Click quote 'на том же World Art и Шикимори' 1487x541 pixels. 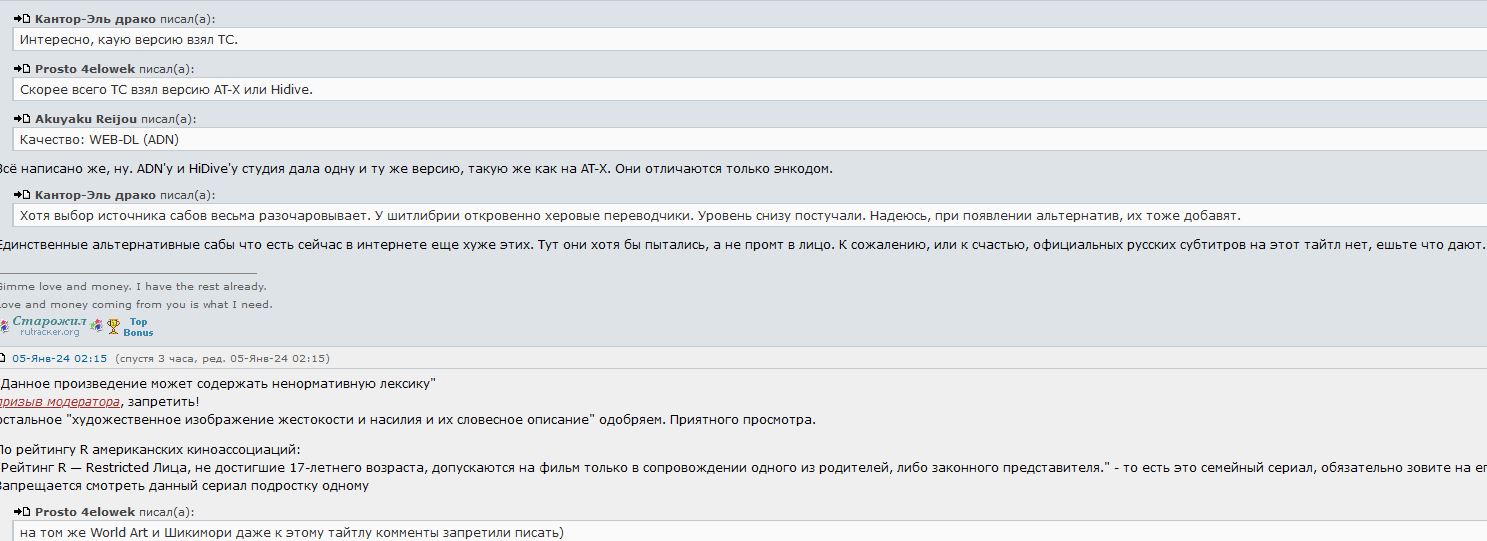click(291, 532)
